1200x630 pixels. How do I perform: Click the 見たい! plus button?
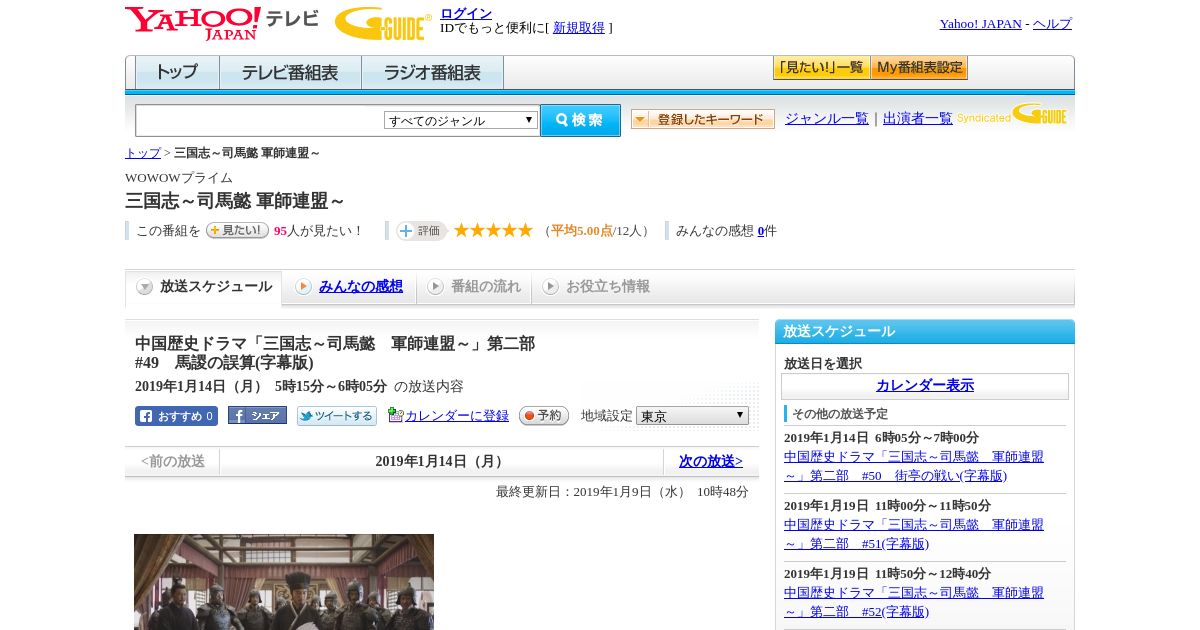pyautogui.click(x=237, y=230)
